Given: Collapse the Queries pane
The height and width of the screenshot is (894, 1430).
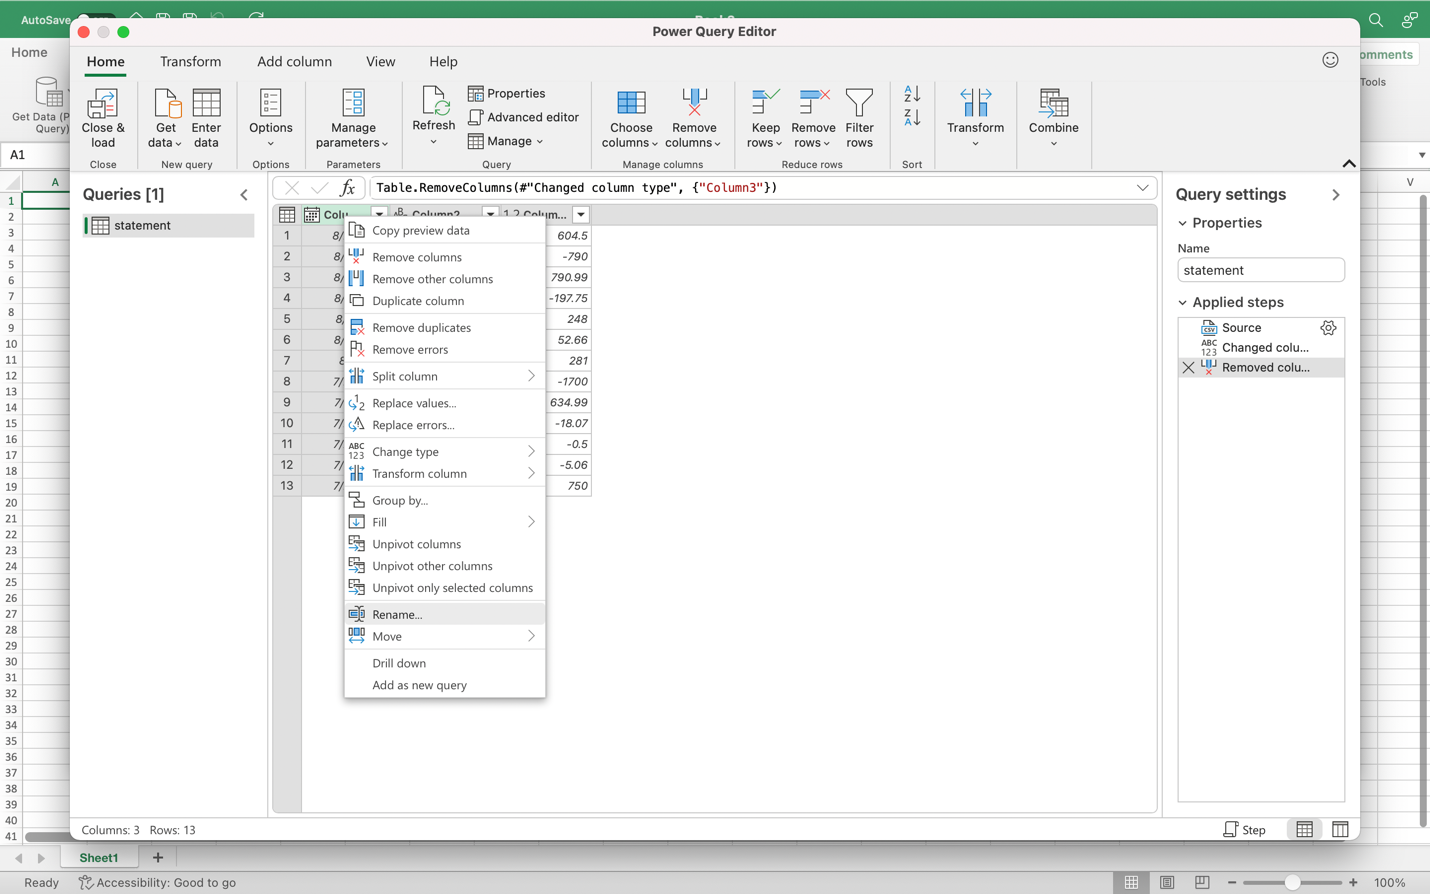Looking at the screenshot, I should click(244, 195).
